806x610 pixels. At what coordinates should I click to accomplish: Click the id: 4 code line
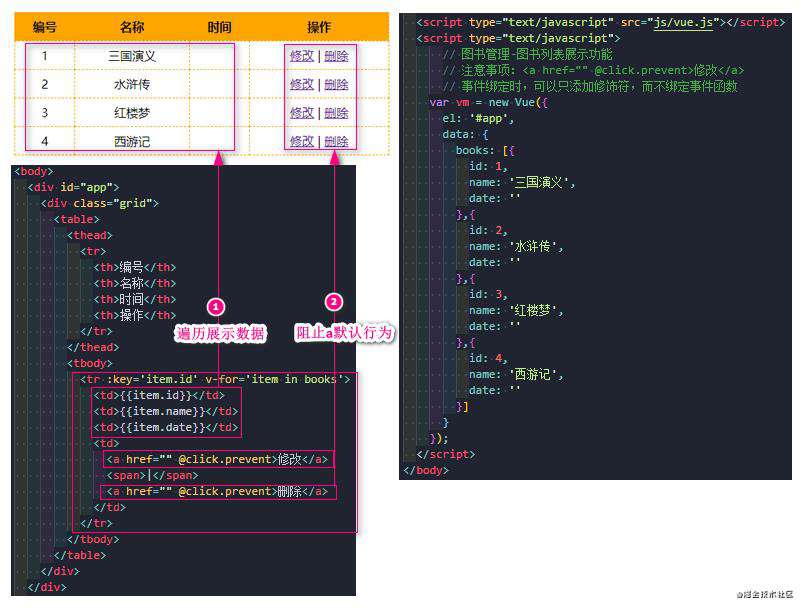(x=488, y=358)
